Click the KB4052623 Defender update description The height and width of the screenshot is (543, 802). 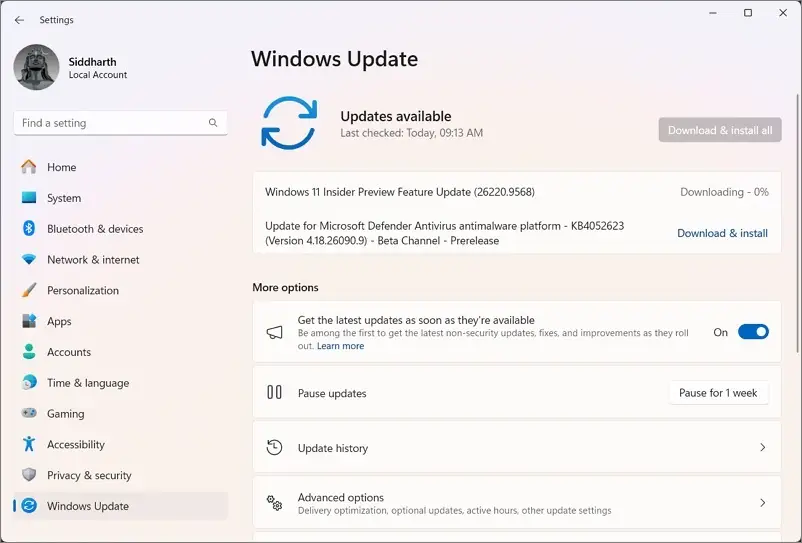444,233
